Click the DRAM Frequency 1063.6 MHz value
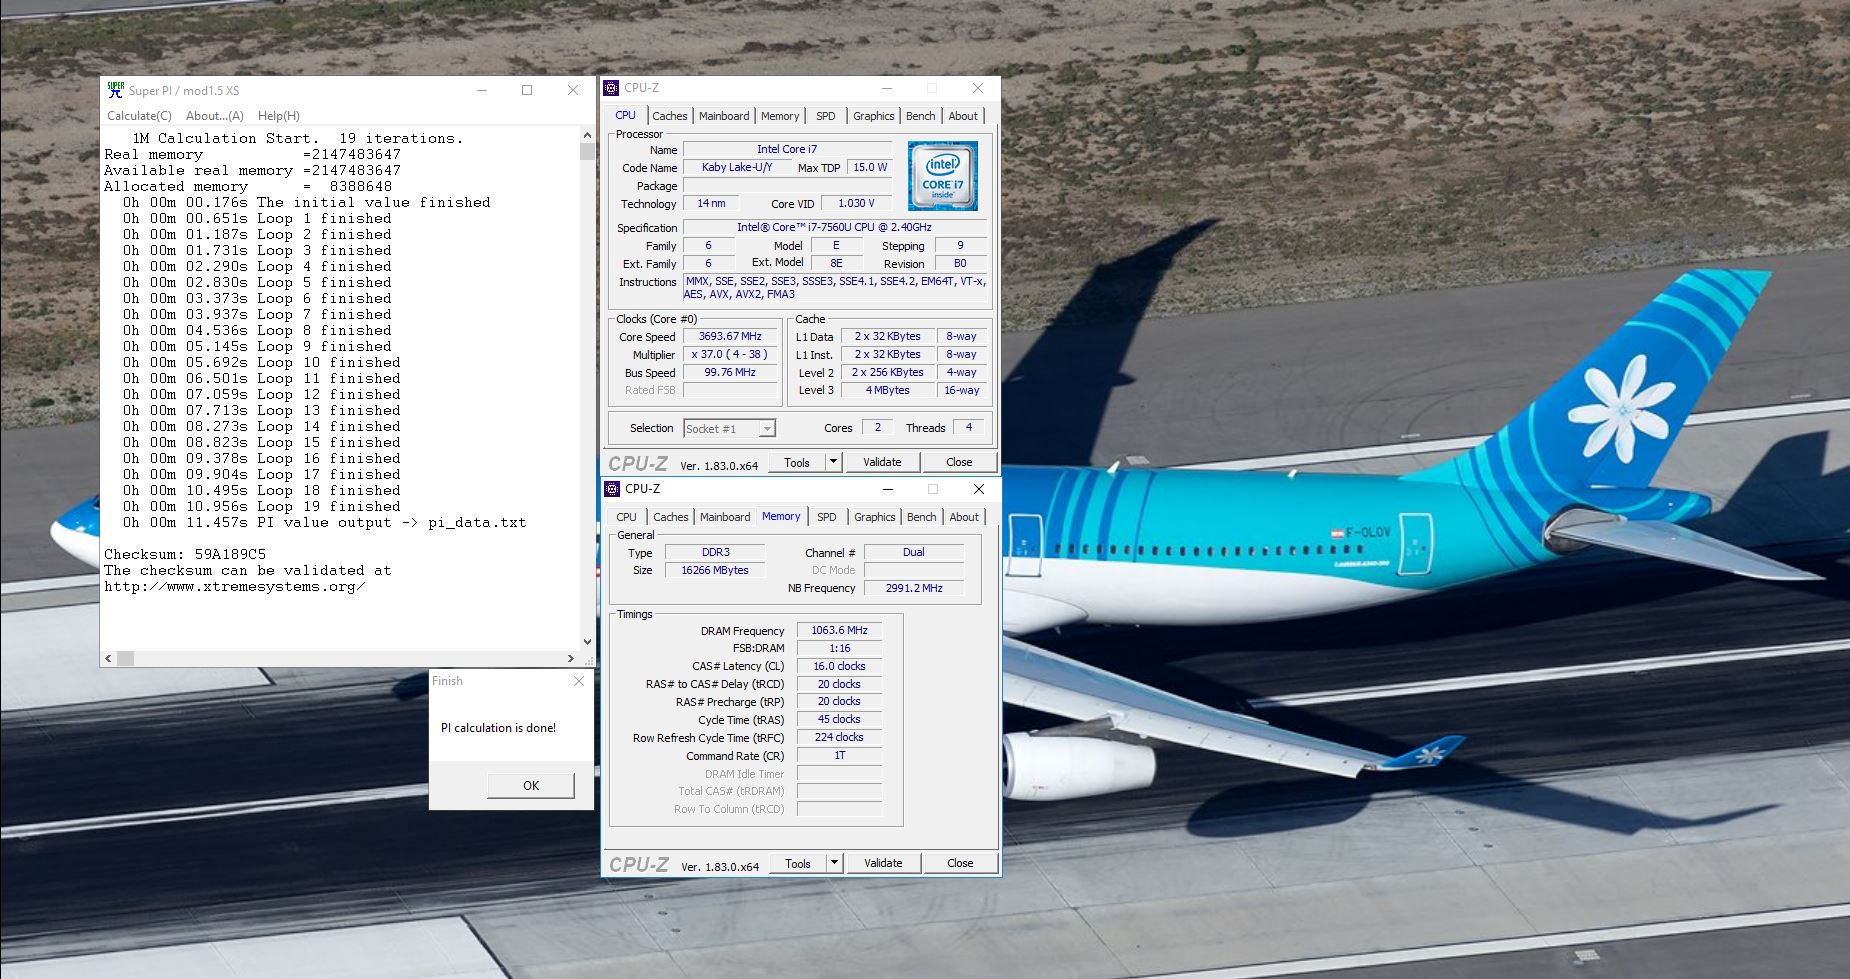The width and height of the screenshot is (1850, 979). coord(839,630)
